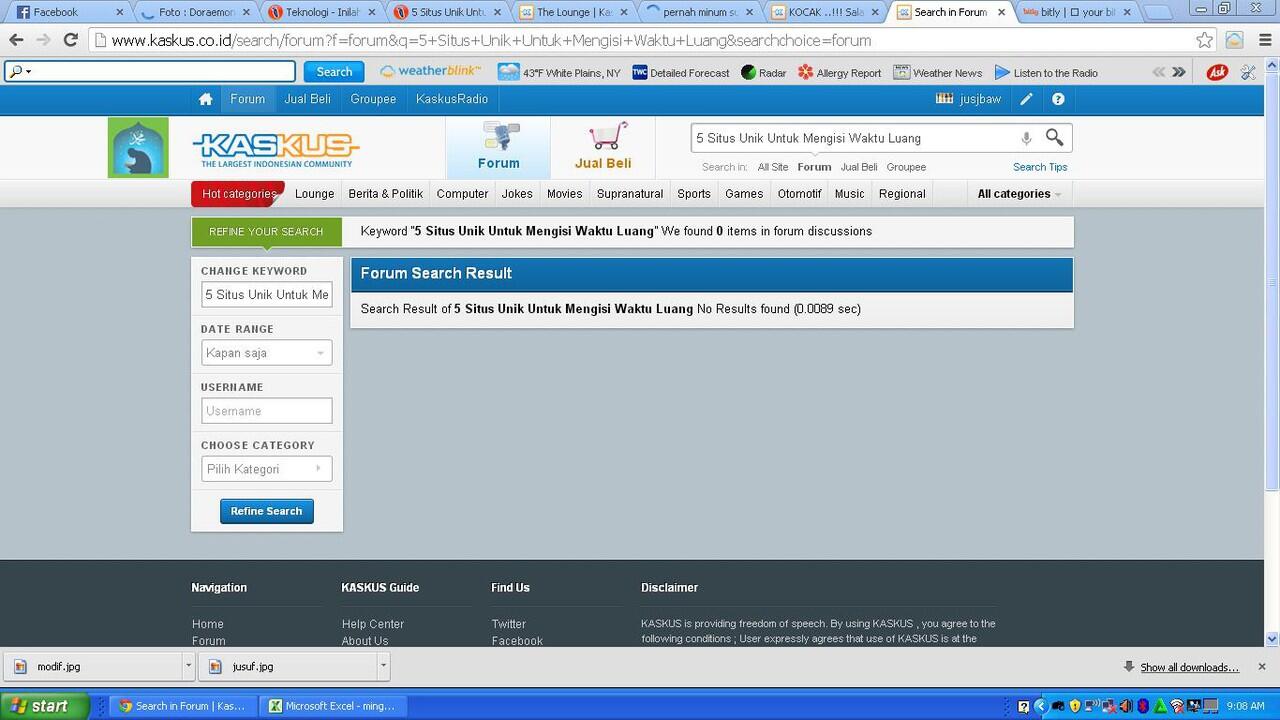Image resolution: width=1280 pixels, height=720 pixels.
Task: Click Listen to the Radio toolbar item
Action: click(1046, 72)
